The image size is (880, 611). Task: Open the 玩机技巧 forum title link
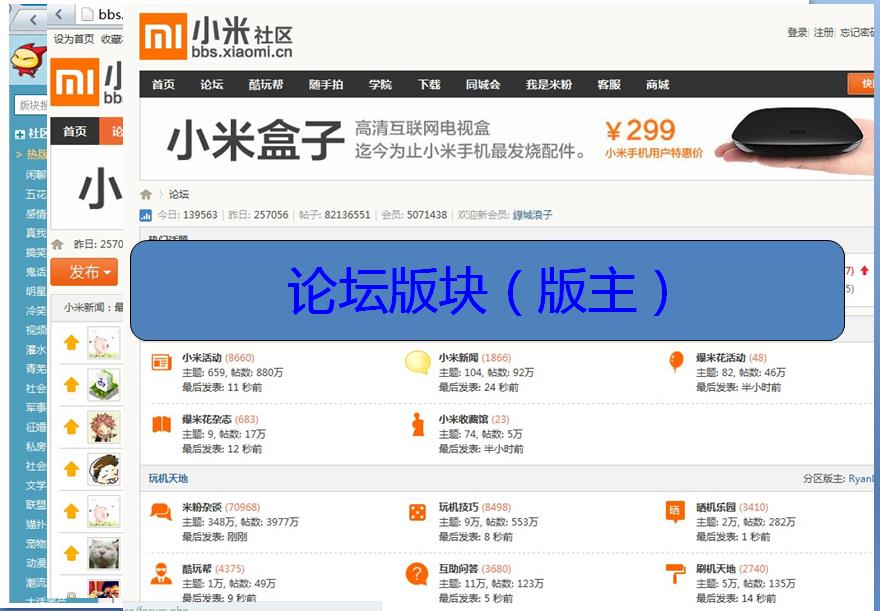pyautogui.click(x=459, y=508)
